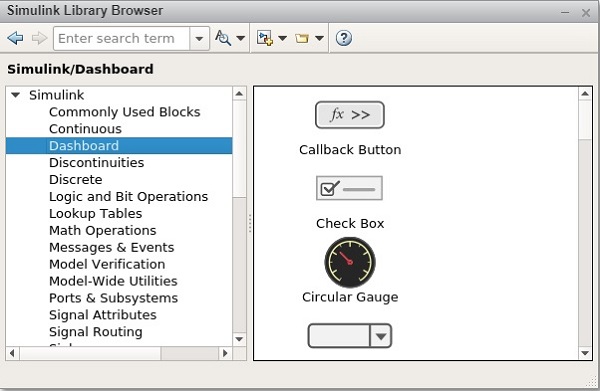Click block pane scroll down arrow
The width and height of the screenshot is (600, 391).
pos(585,353)
